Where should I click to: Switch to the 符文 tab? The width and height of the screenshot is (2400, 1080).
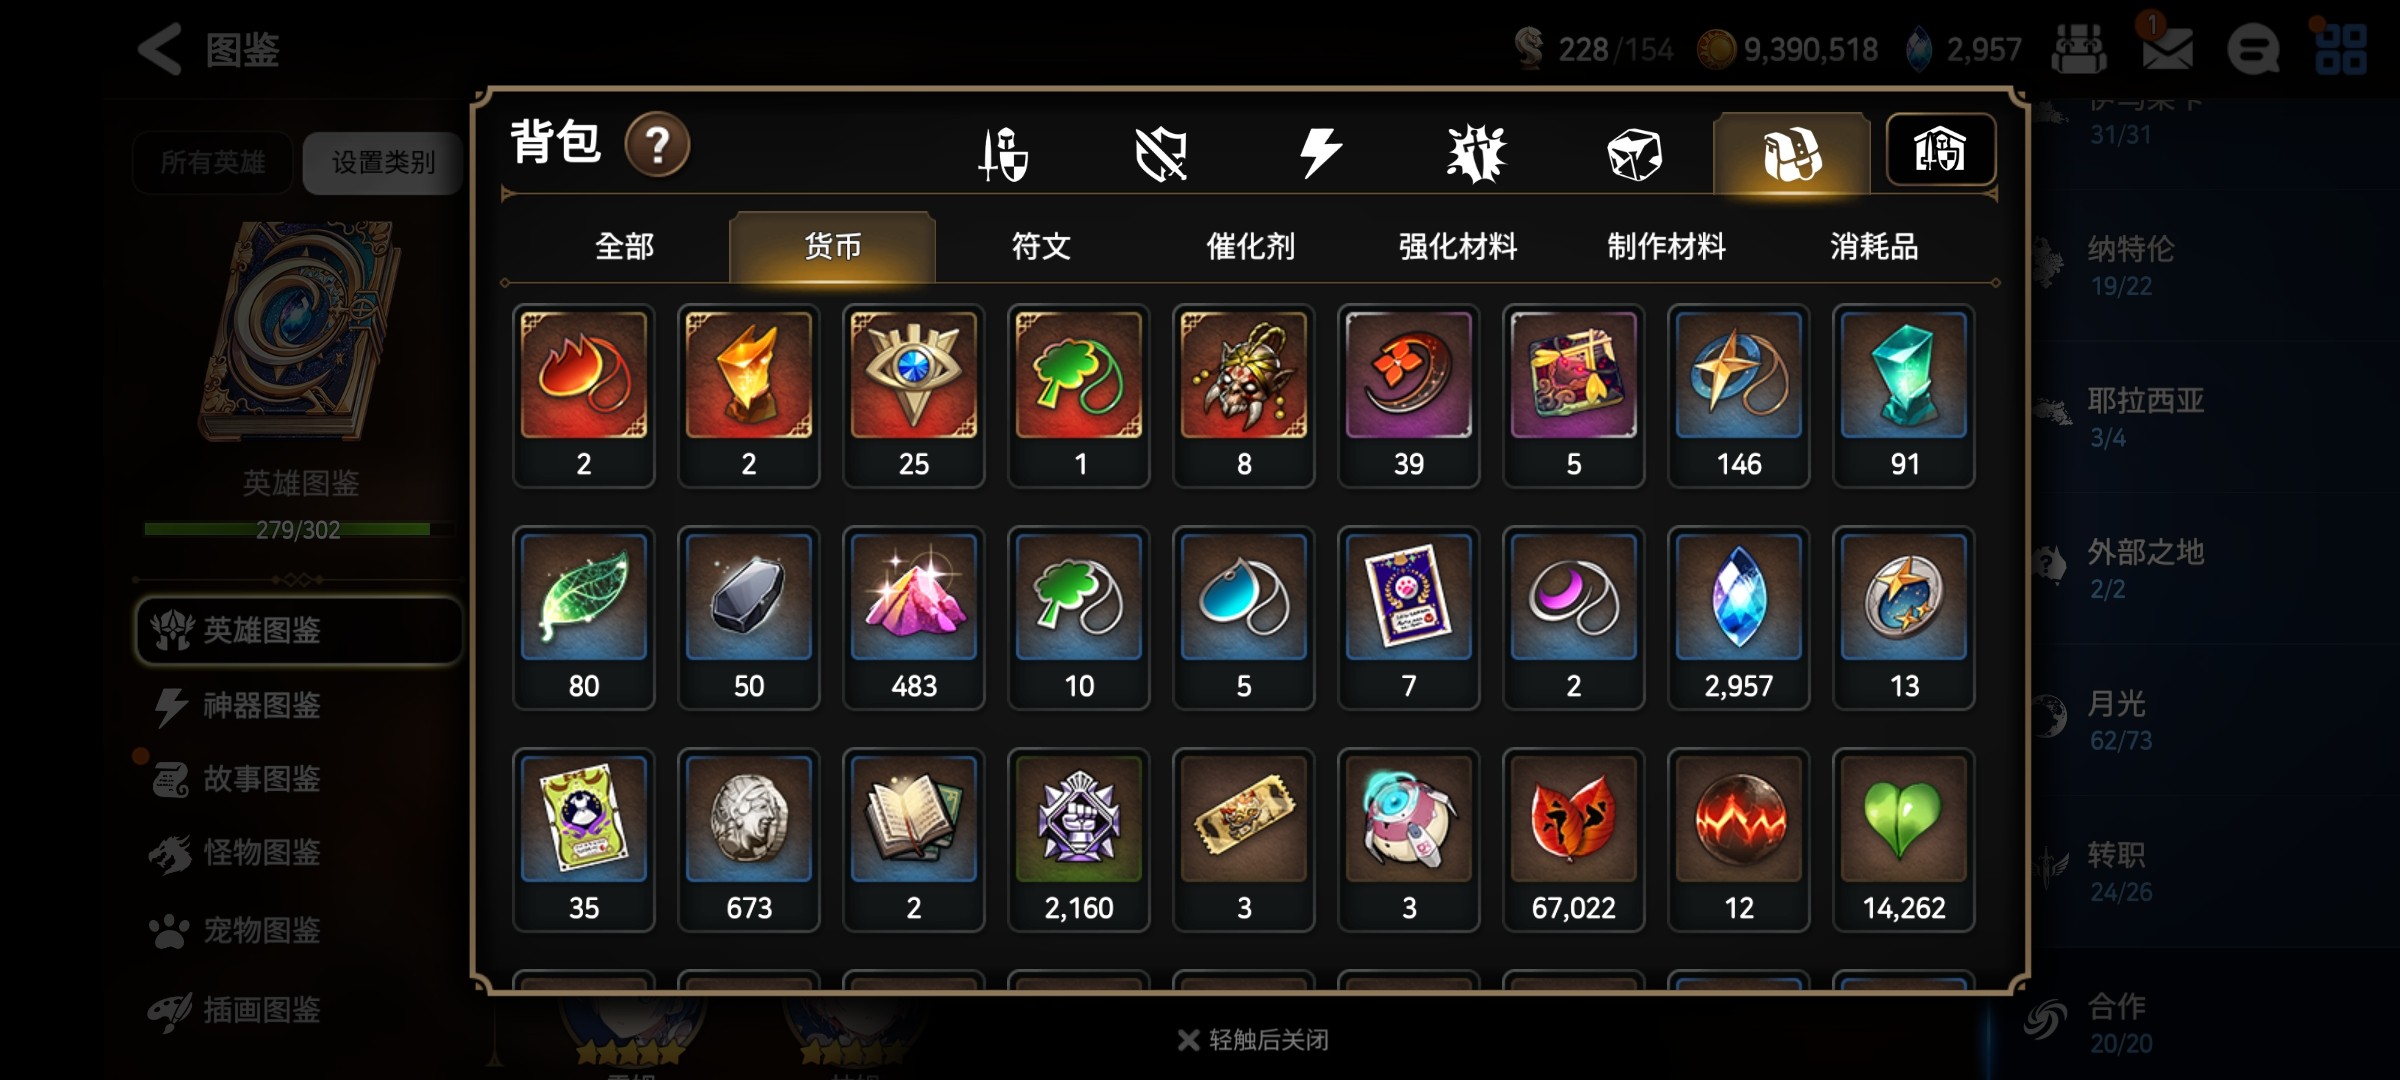tap(1041, 246)
